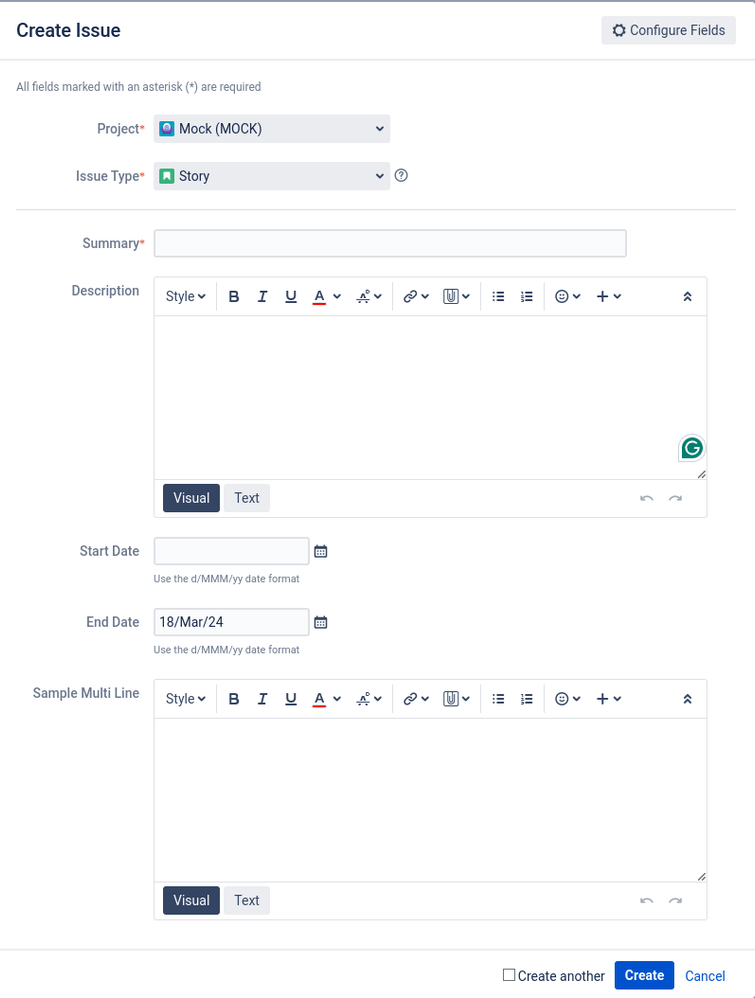755x998 pixels.
Task: Open more formatting menu in Sample Multi Line toolbar
Action: (x=369, y=699)
